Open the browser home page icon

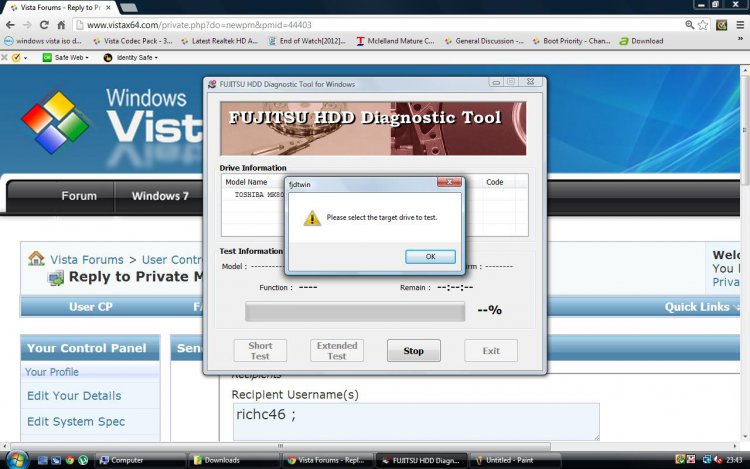point(61,25)
